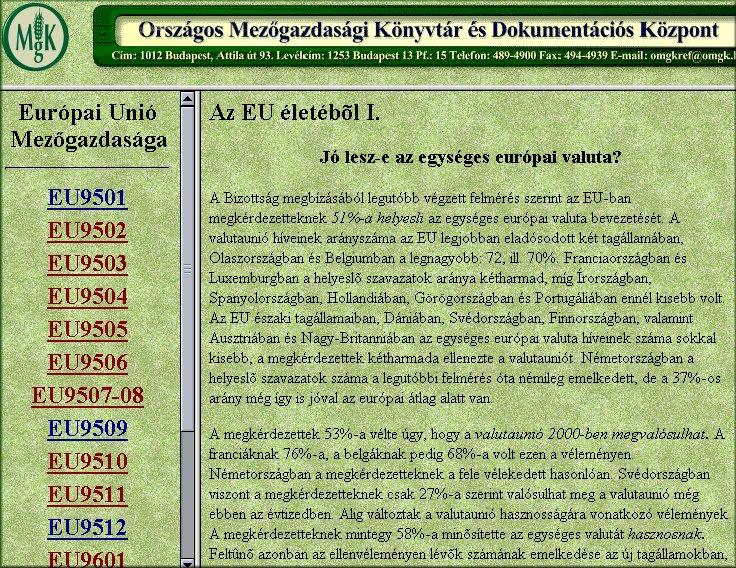Open the EU9504 link
This screenshot has width=736, height=568.
point(87,296)
